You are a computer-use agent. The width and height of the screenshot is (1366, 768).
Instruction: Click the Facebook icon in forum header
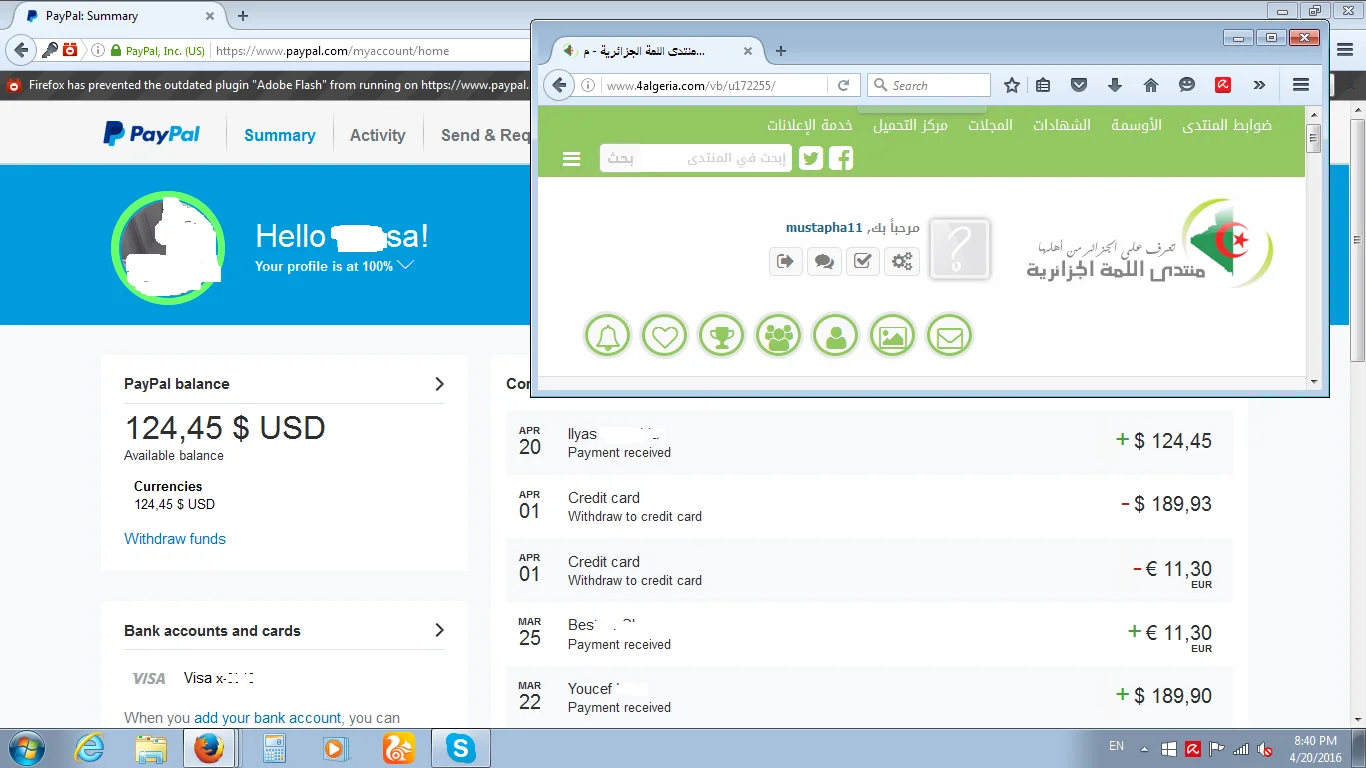coord(841,158)
